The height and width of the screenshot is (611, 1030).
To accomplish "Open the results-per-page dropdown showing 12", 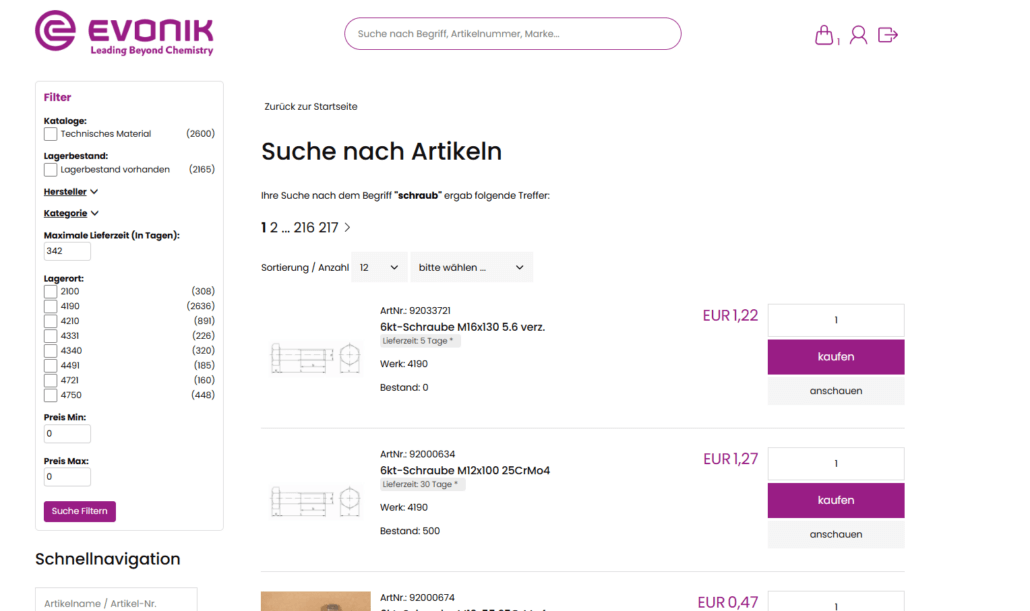I will [379, 267].
